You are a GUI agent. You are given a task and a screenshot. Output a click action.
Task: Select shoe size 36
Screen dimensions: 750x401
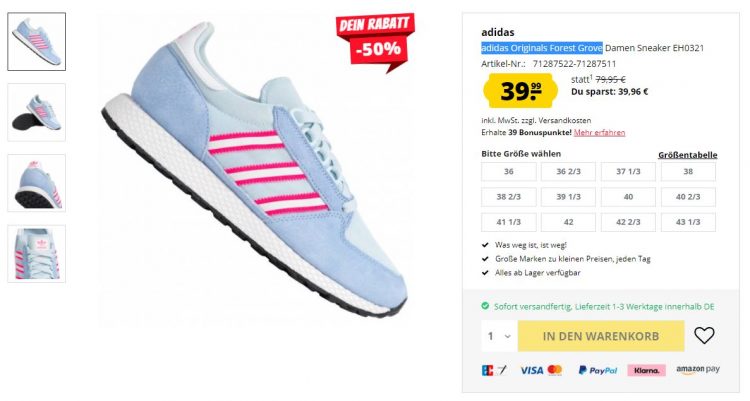click(508, 171)
